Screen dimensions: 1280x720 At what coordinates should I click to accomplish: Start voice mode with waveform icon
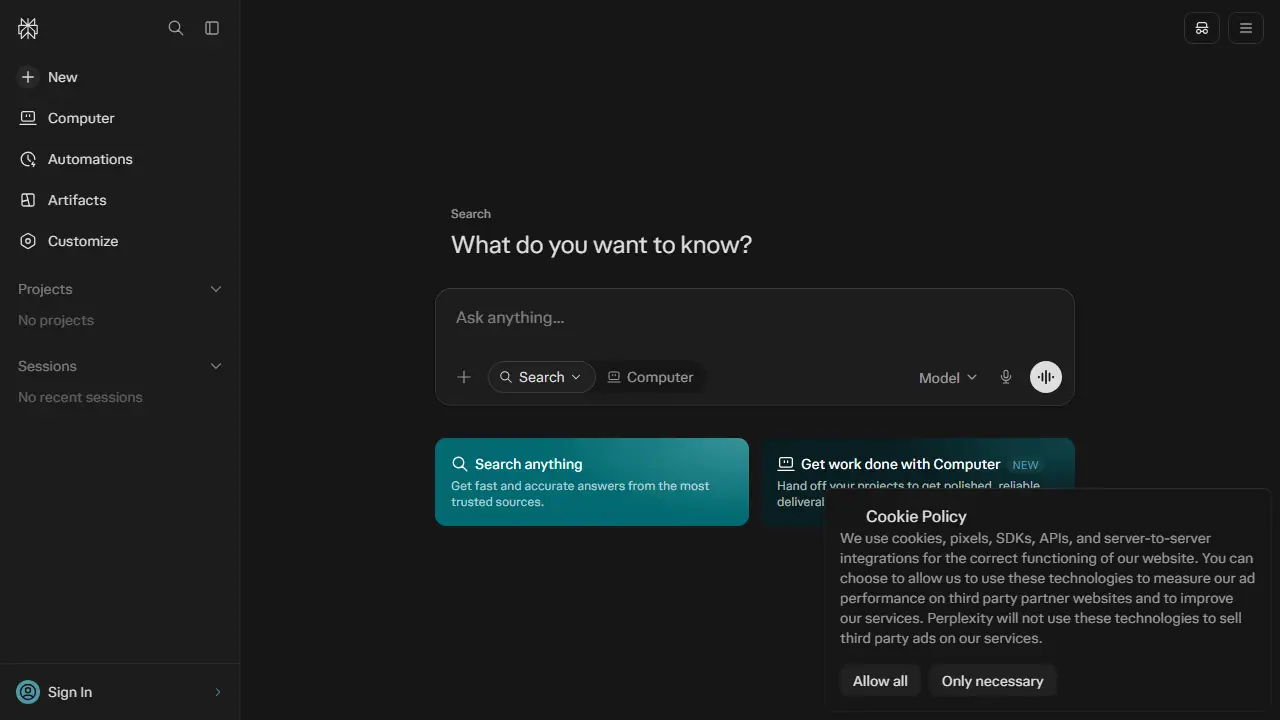click(x=1046, y=377)
